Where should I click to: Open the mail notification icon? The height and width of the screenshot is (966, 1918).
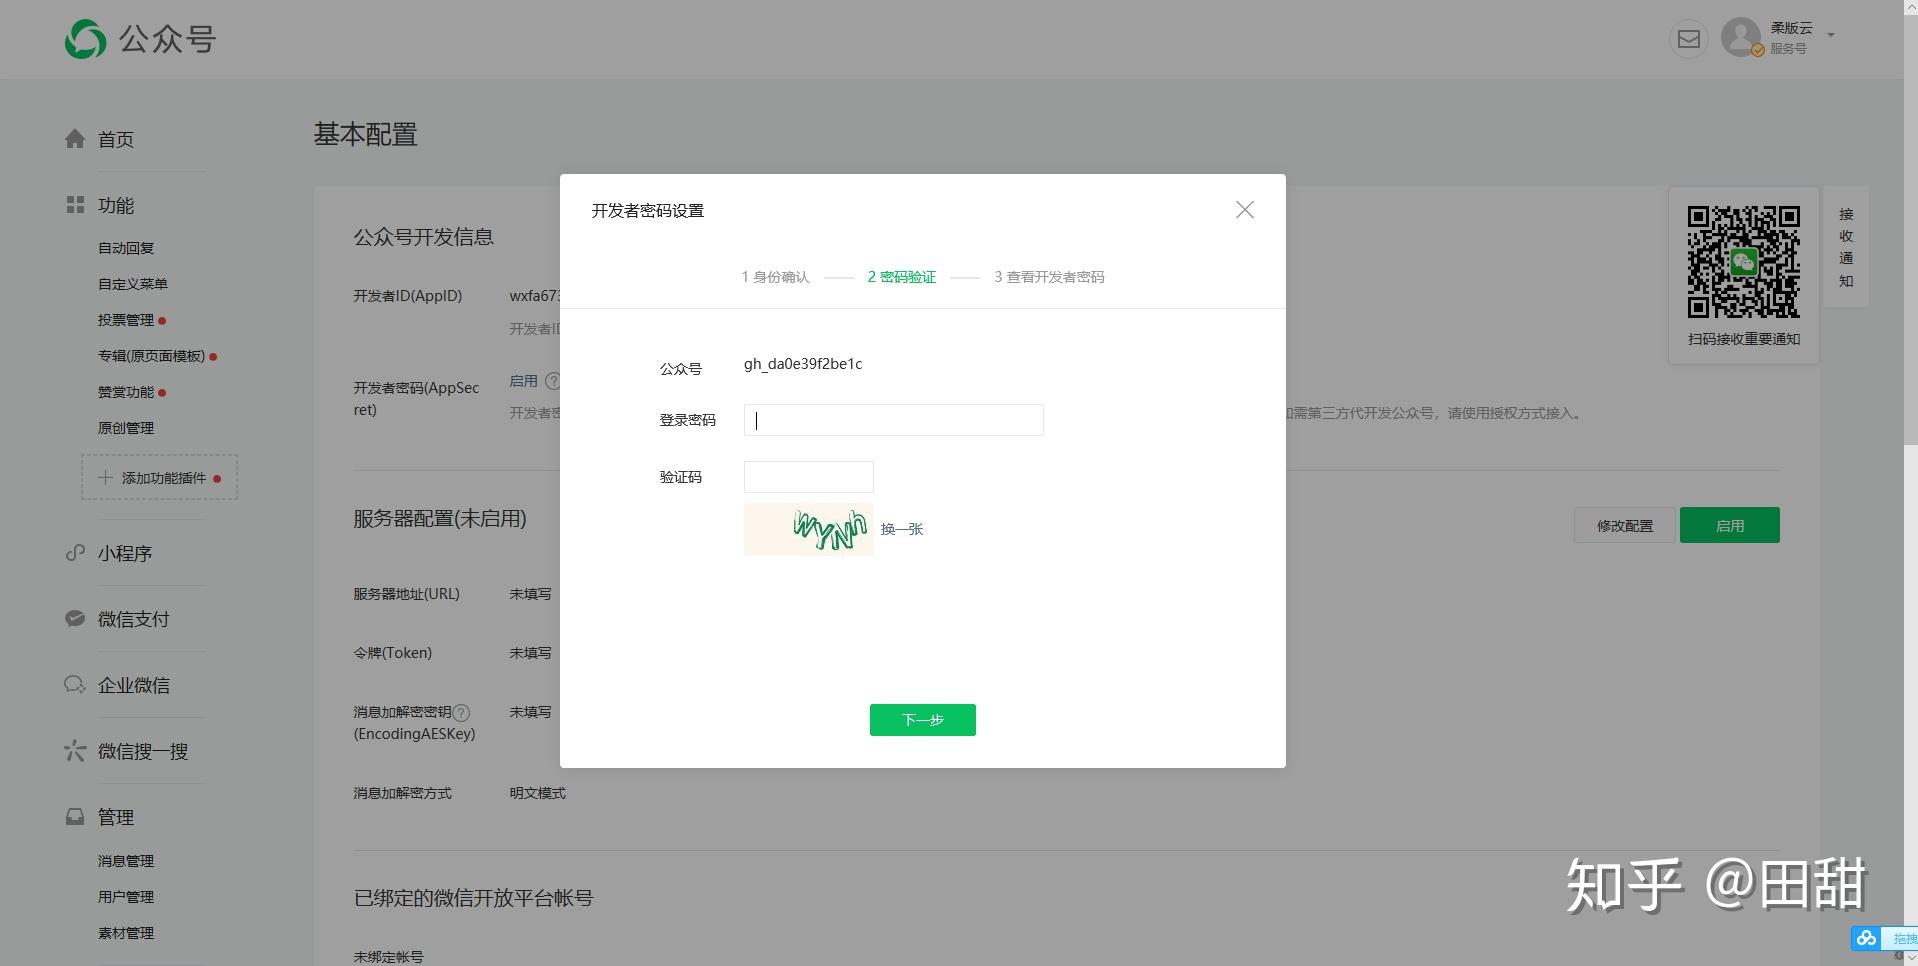click(x=1689, y=39)
